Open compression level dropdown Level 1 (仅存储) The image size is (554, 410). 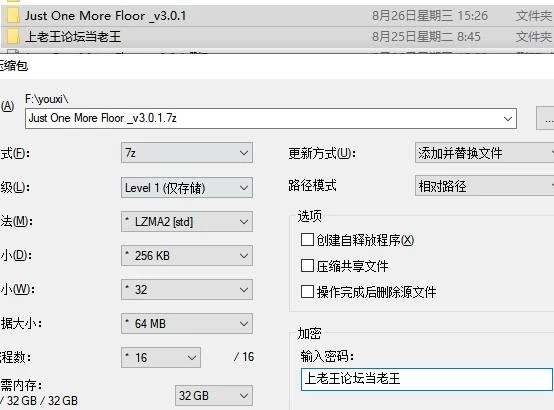pos(187,187)
